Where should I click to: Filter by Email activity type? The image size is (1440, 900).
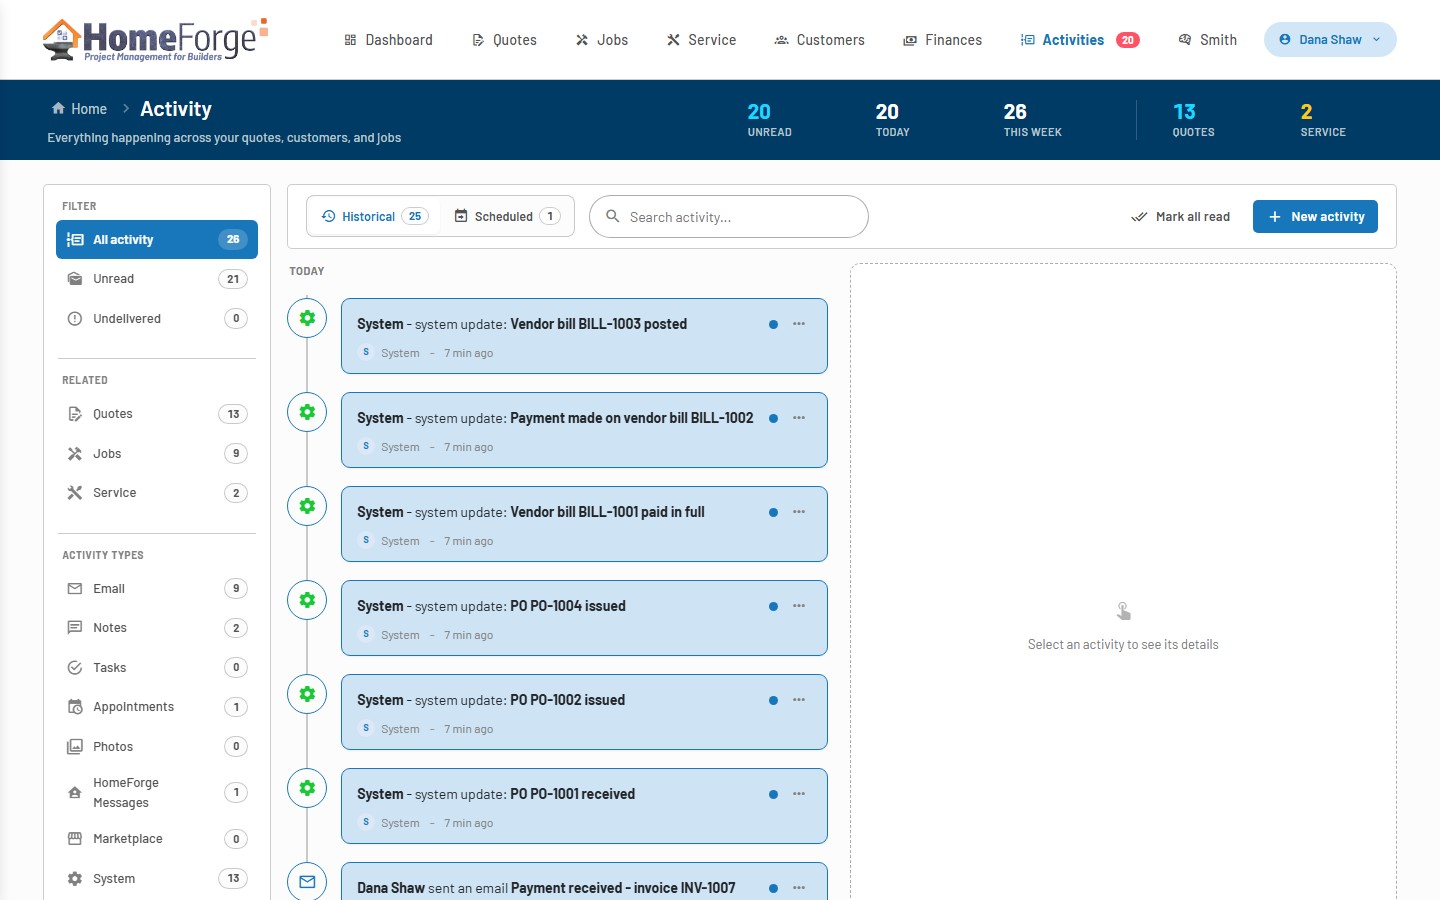tap(157, 589)
